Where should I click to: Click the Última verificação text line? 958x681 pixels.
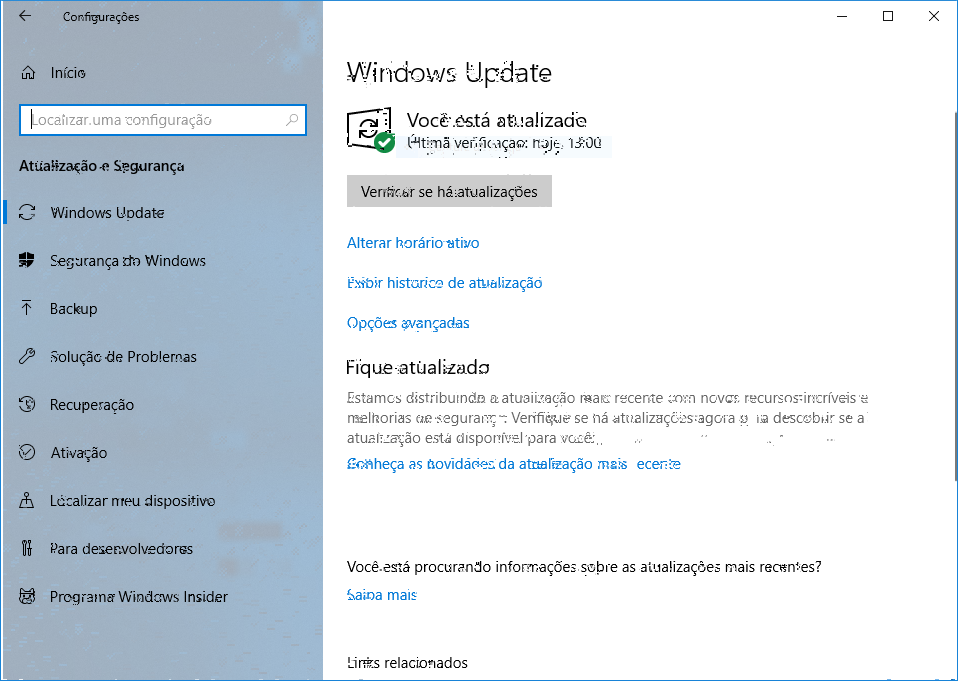504,143
